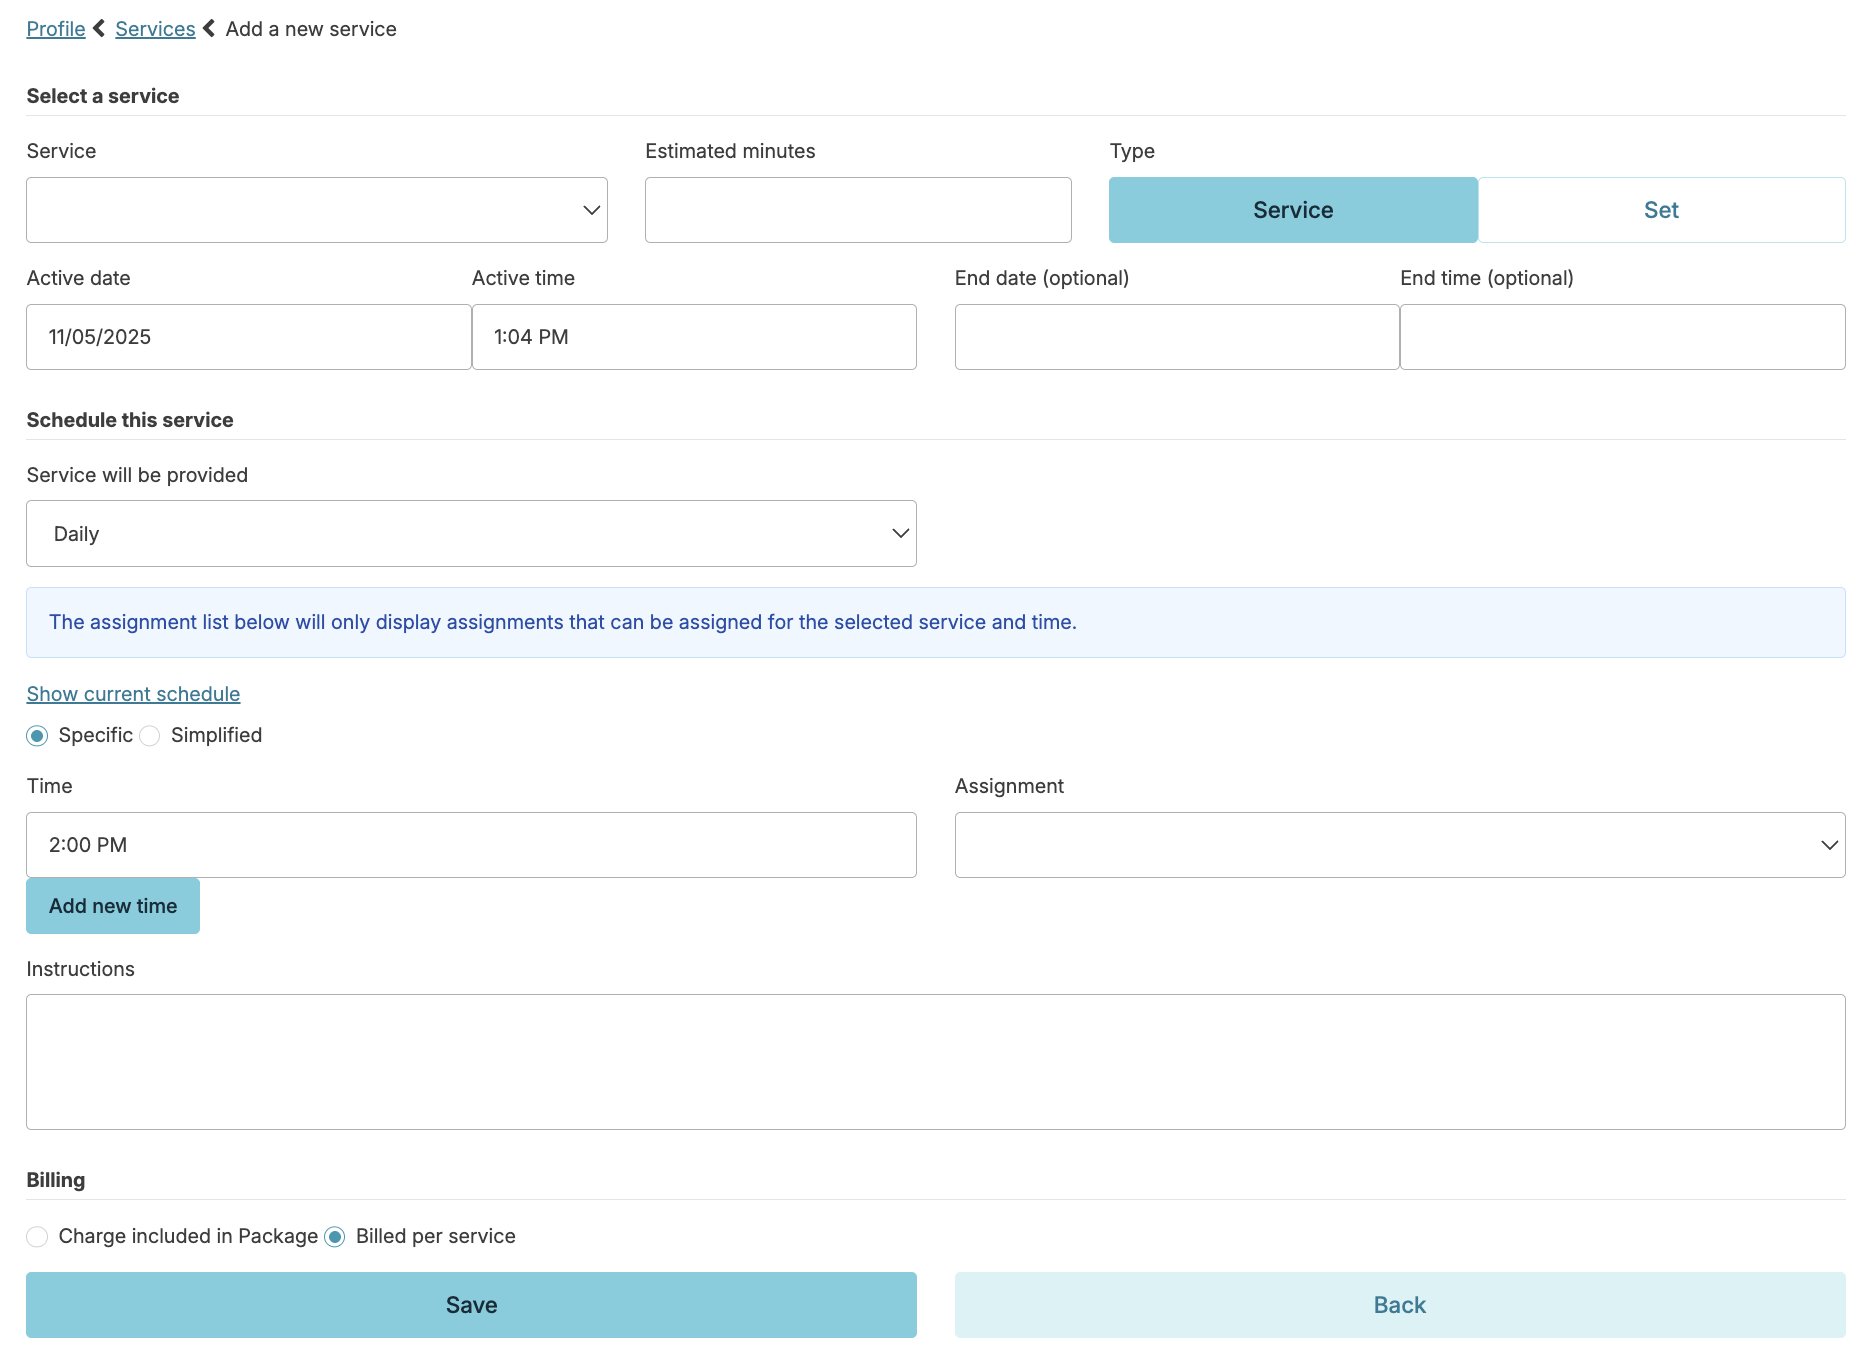This screenshot has width=1874, height=1360.
Task: Expand the Service will be provided dropdown
Action: (472, 534)
